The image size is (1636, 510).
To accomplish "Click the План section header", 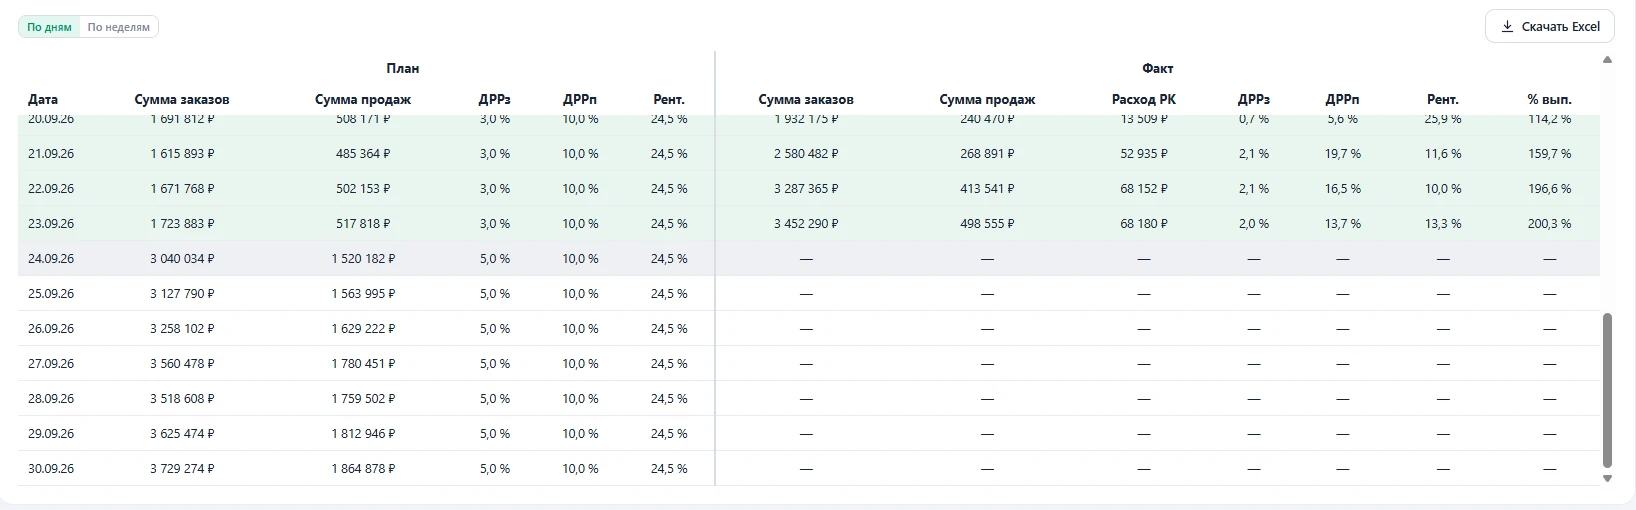I will [x=403, y=69].
